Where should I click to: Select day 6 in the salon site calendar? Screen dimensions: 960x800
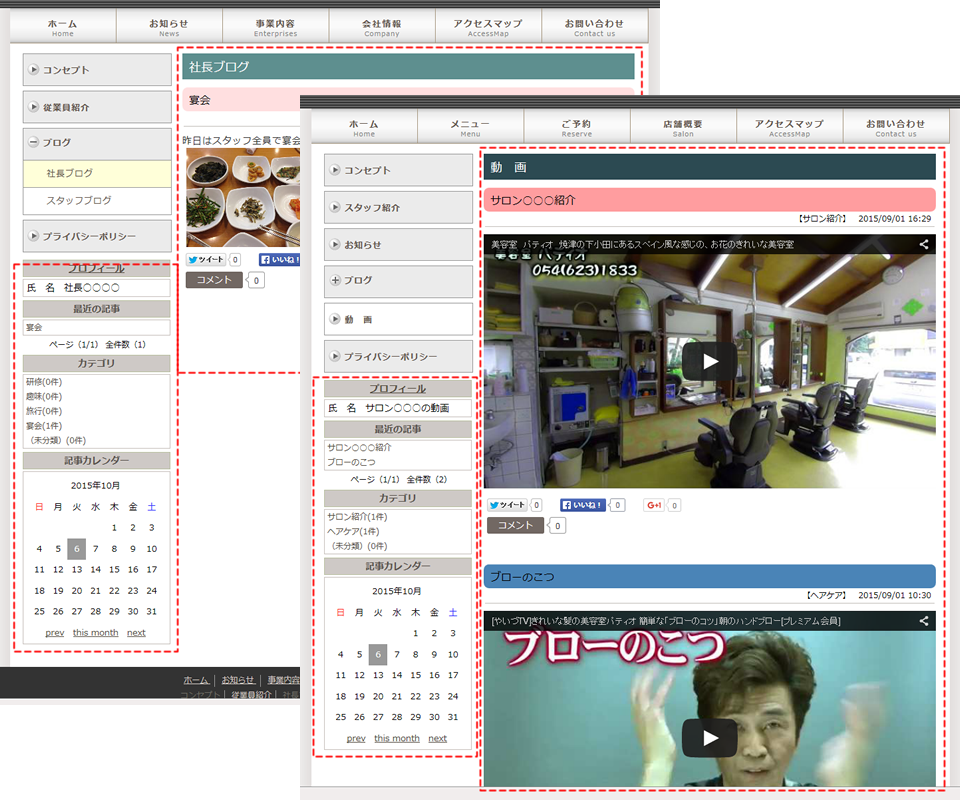tap(378, 654)
